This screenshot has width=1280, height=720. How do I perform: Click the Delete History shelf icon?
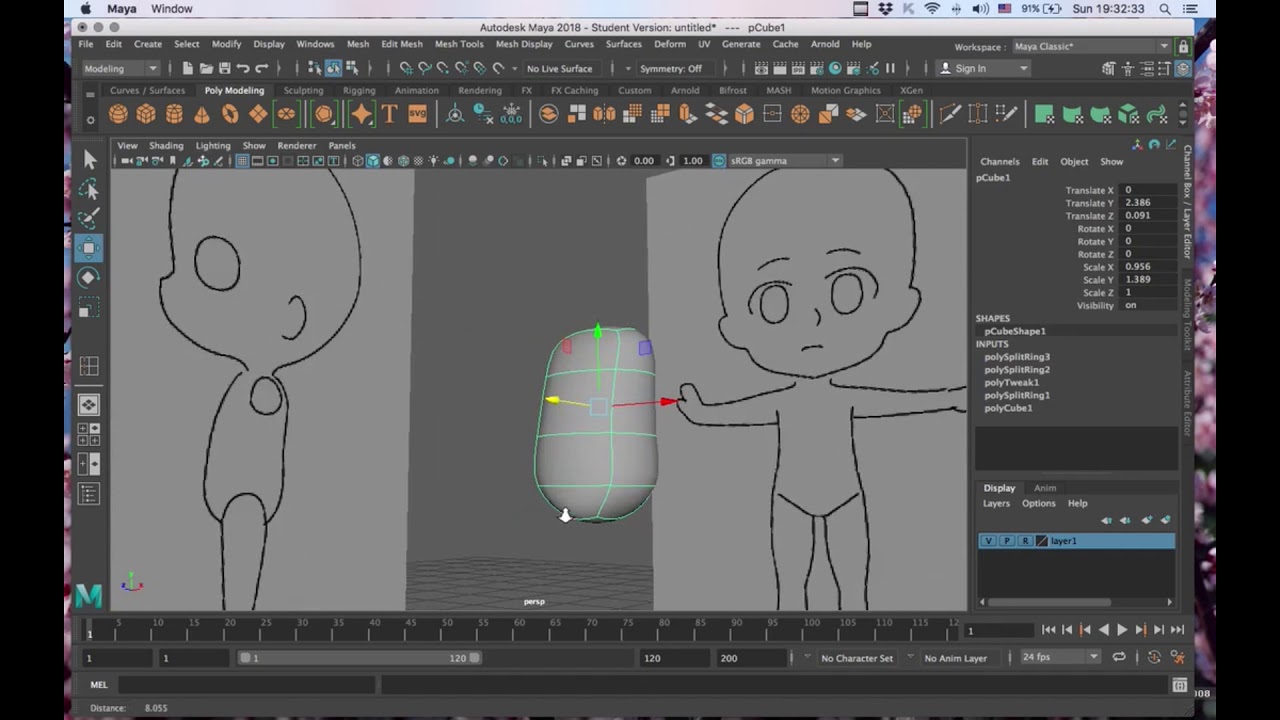(483, 114)
